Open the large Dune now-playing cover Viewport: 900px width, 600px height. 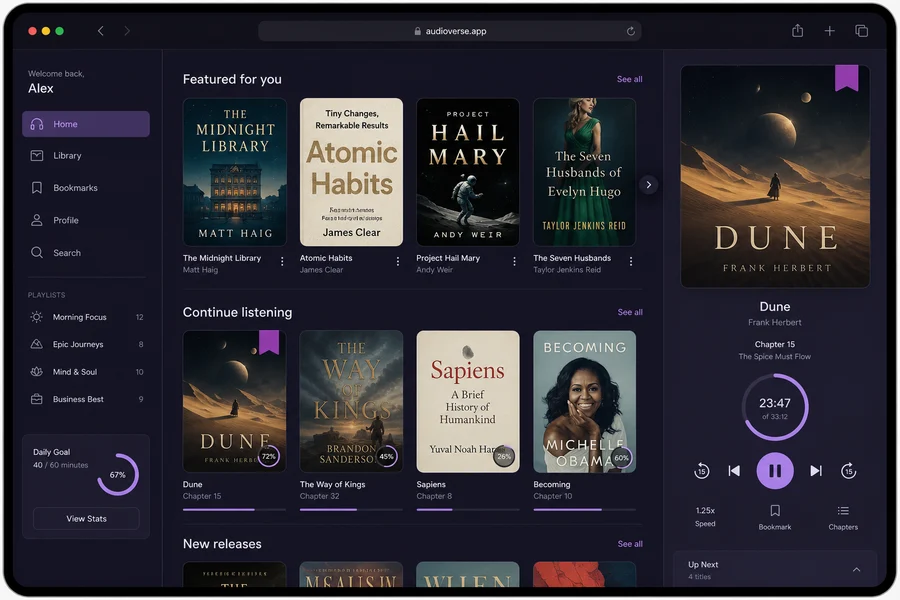click(775, 176)
